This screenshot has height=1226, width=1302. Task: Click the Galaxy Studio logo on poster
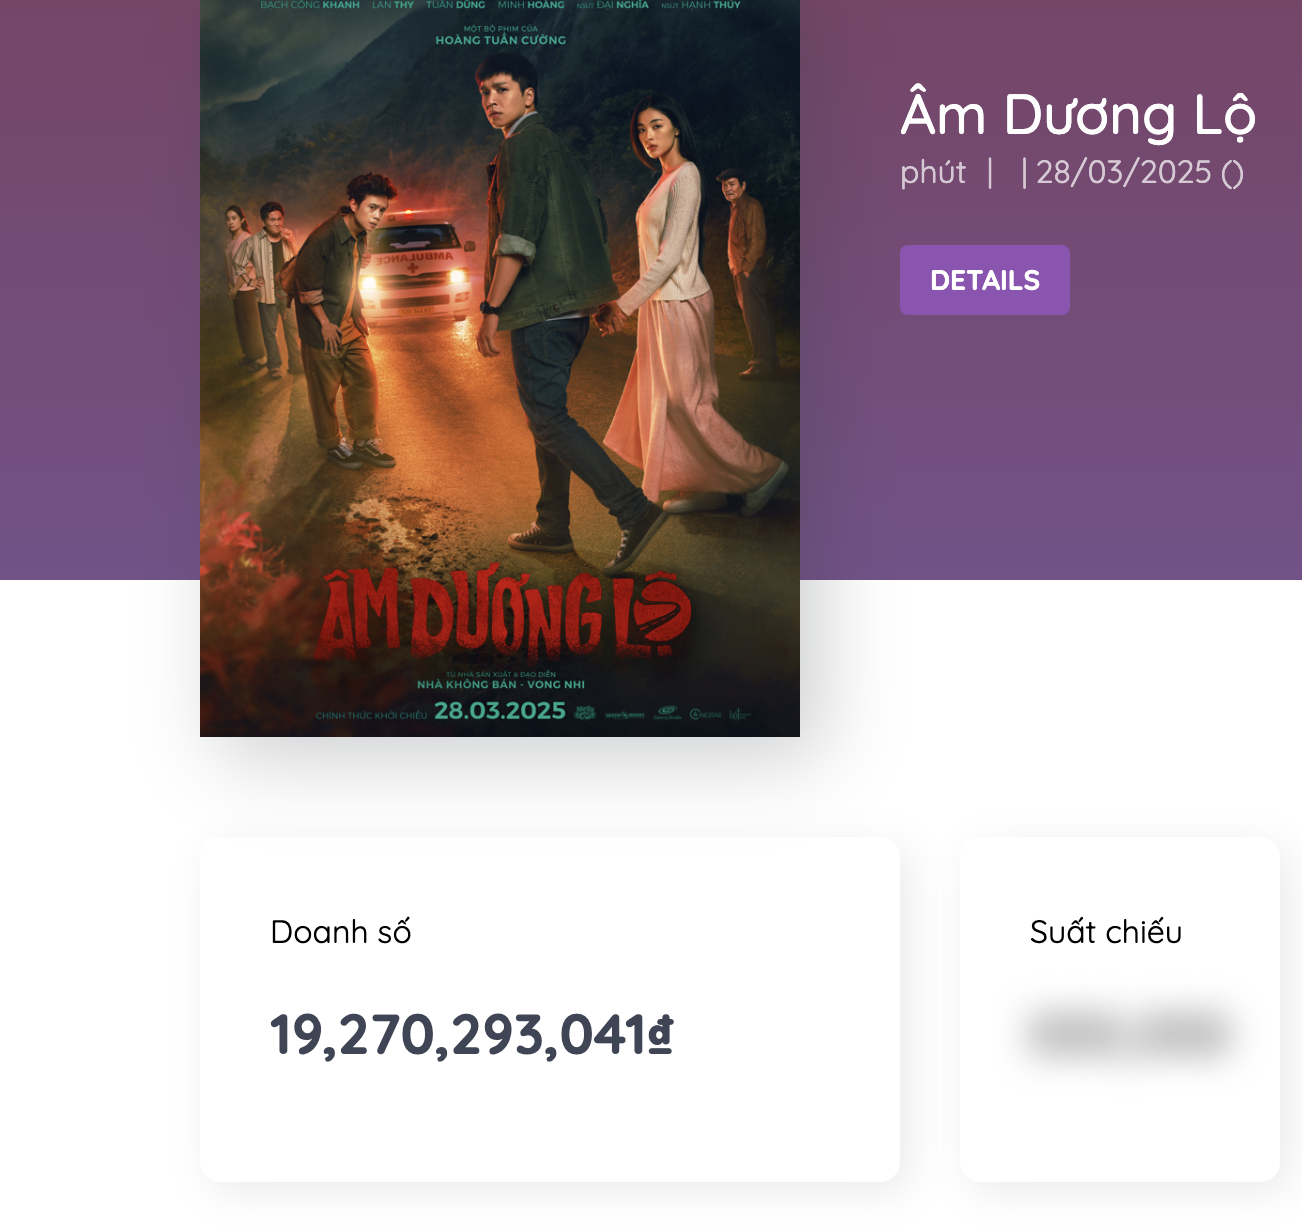[x=667, y=714]
